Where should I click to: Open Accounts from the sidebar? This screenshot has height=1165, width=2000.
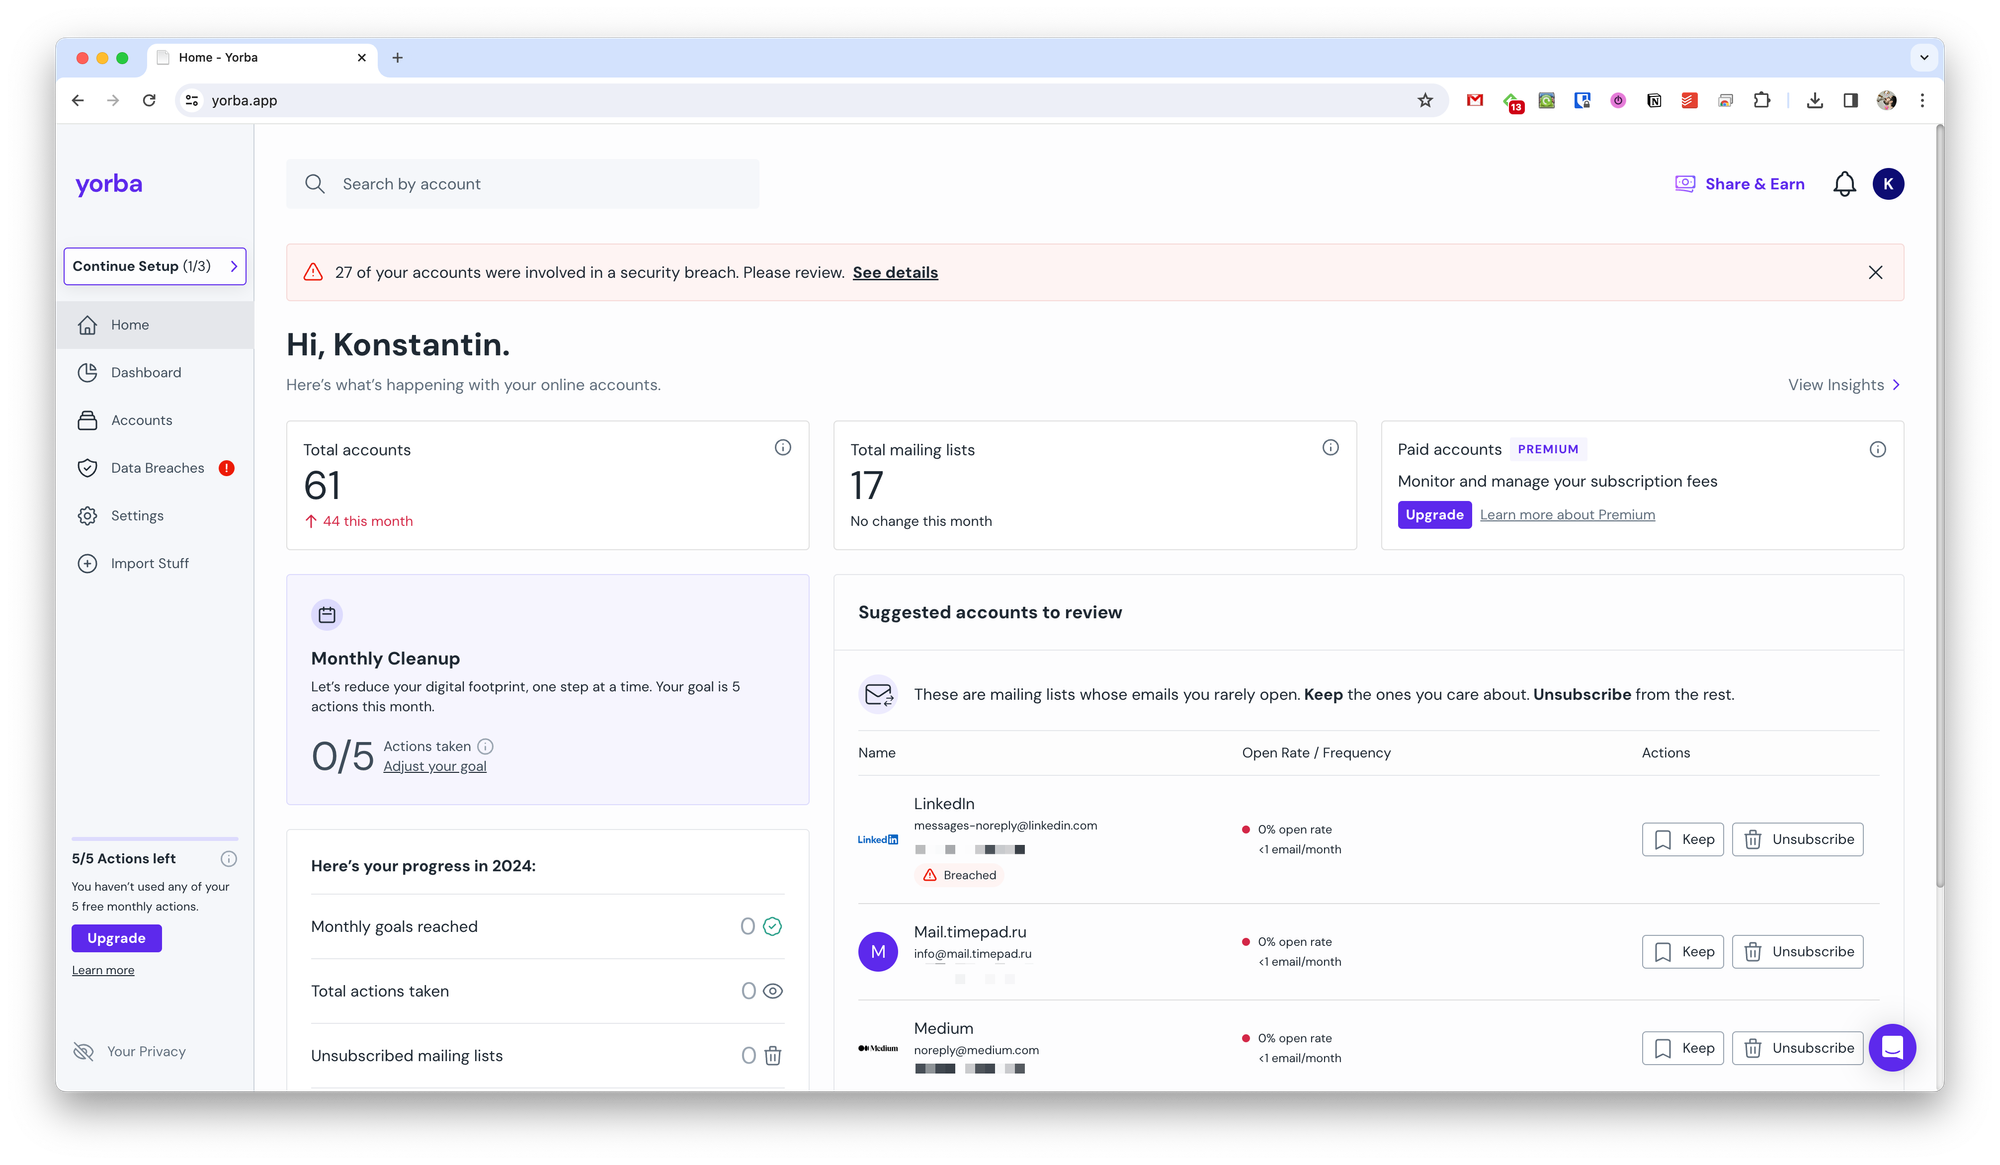pos(141,421)
